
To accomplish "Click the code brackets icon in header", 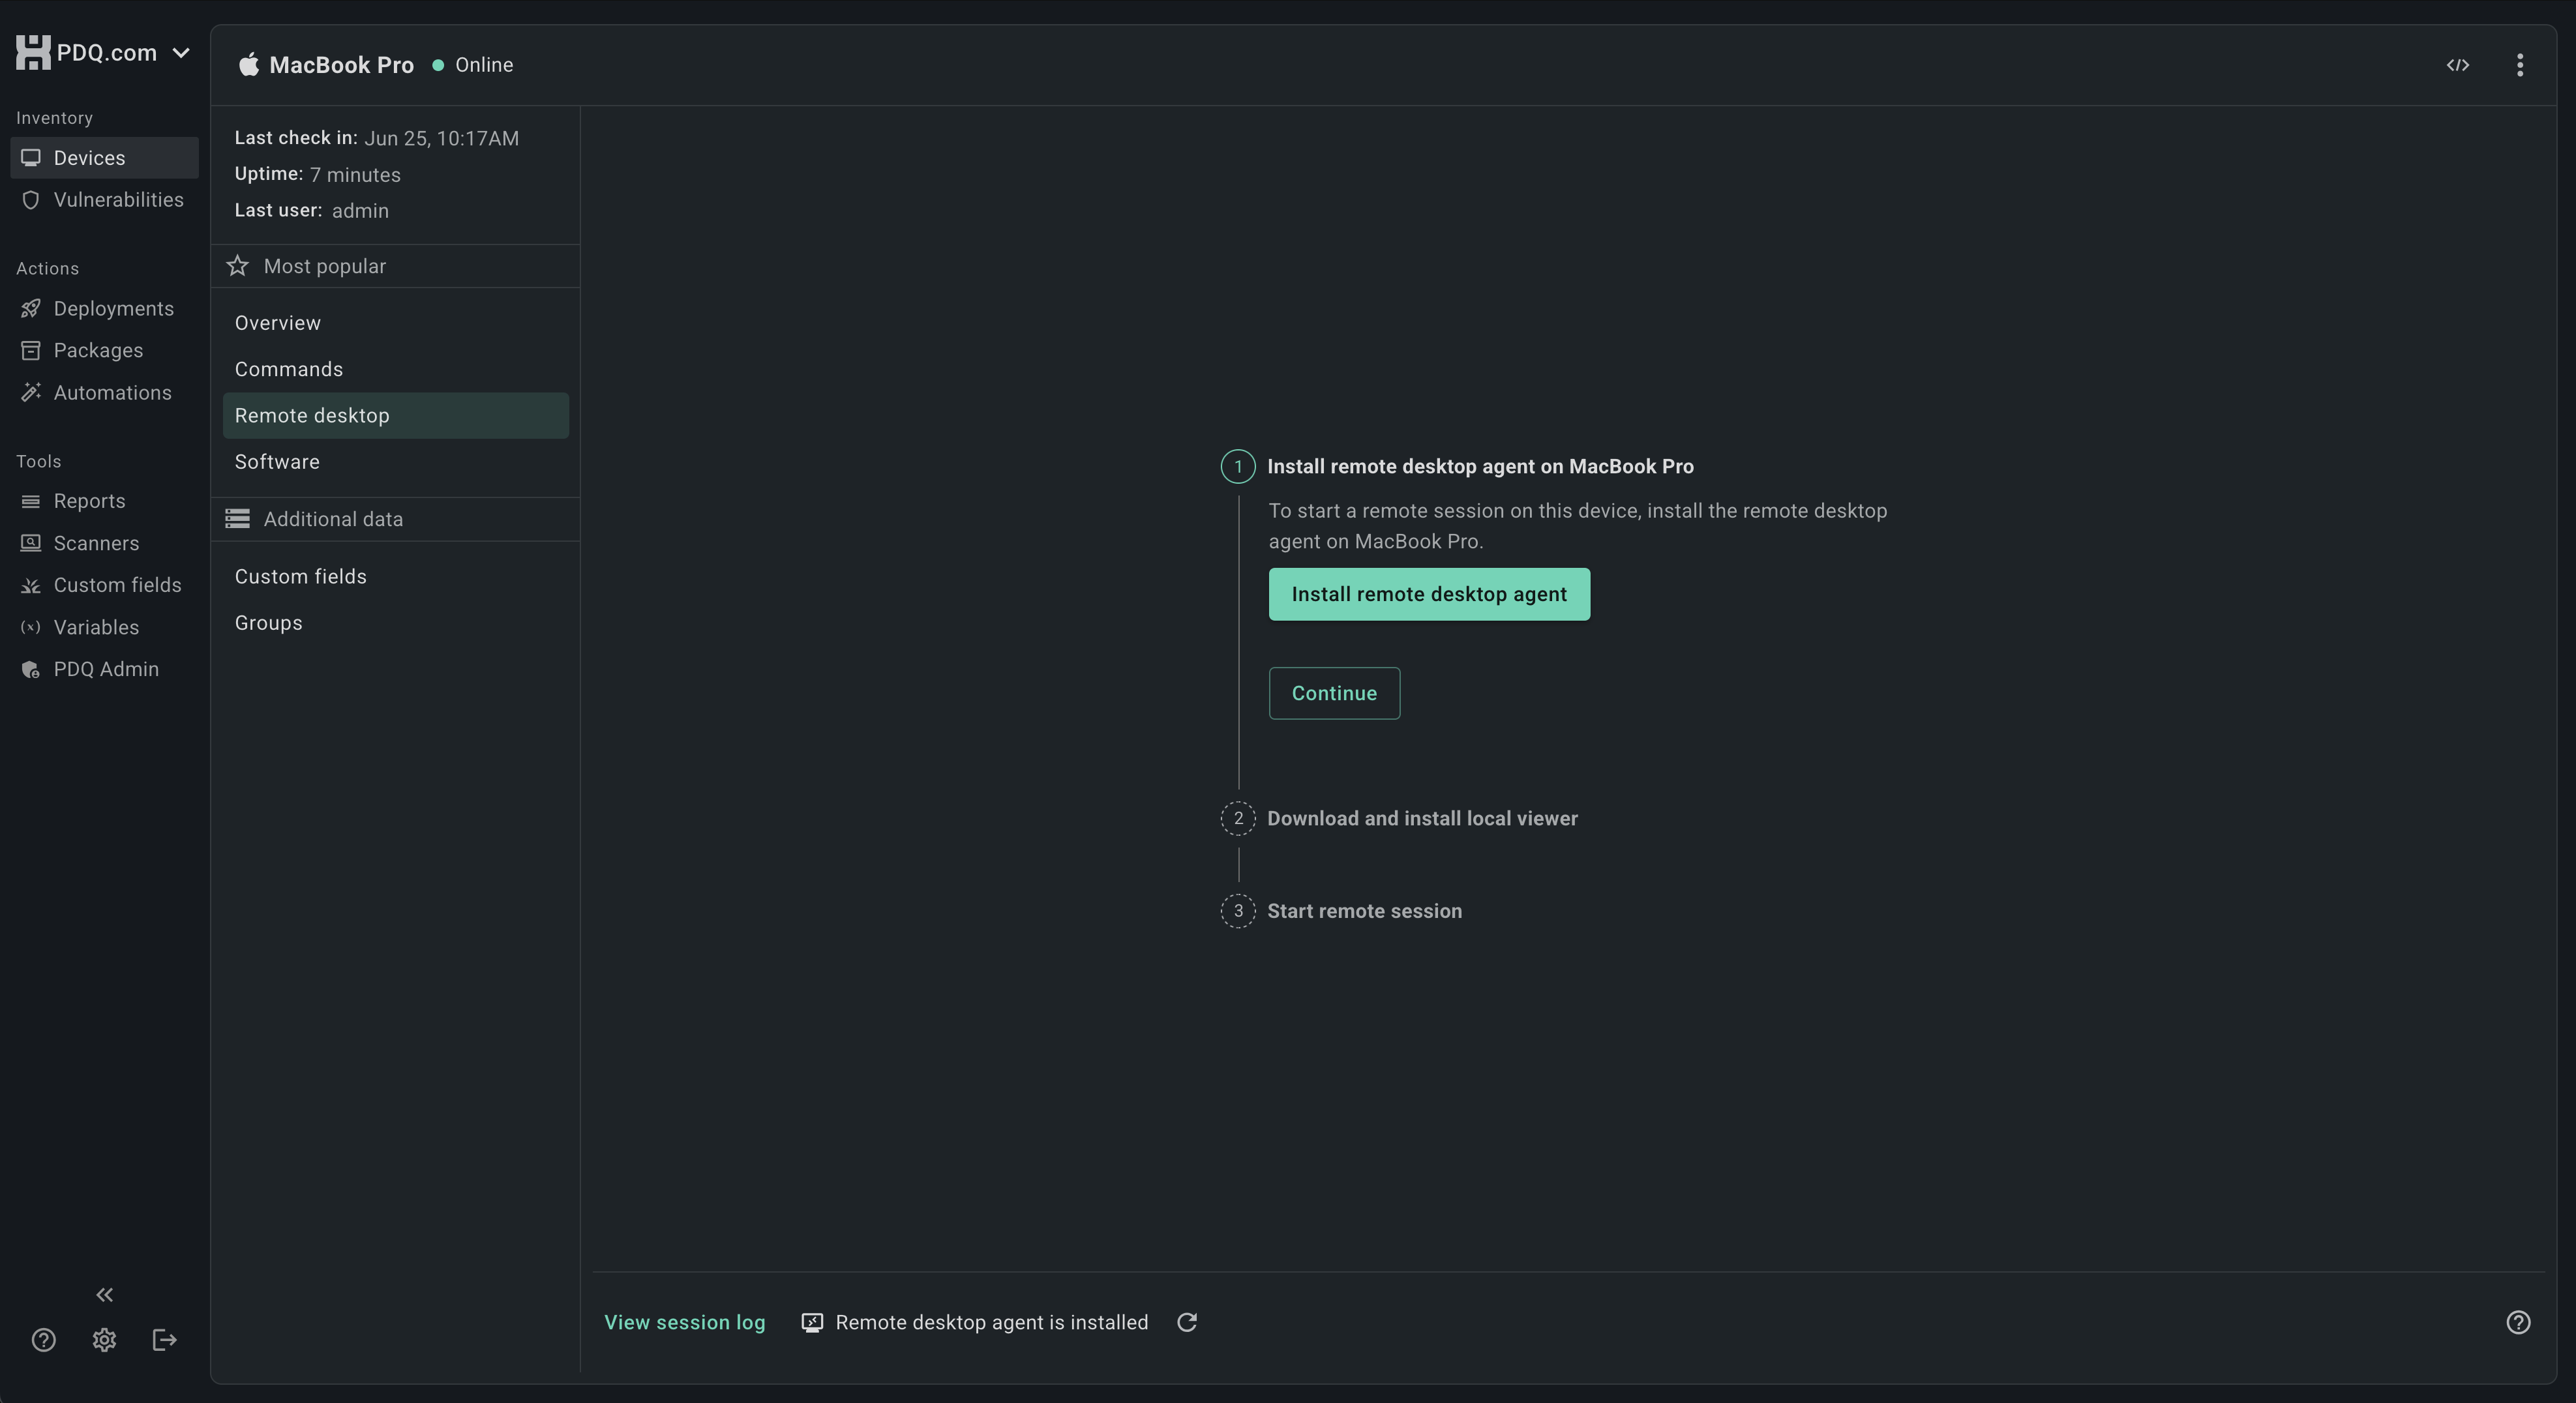I will pyautogui.click(x=2458, y=65).
